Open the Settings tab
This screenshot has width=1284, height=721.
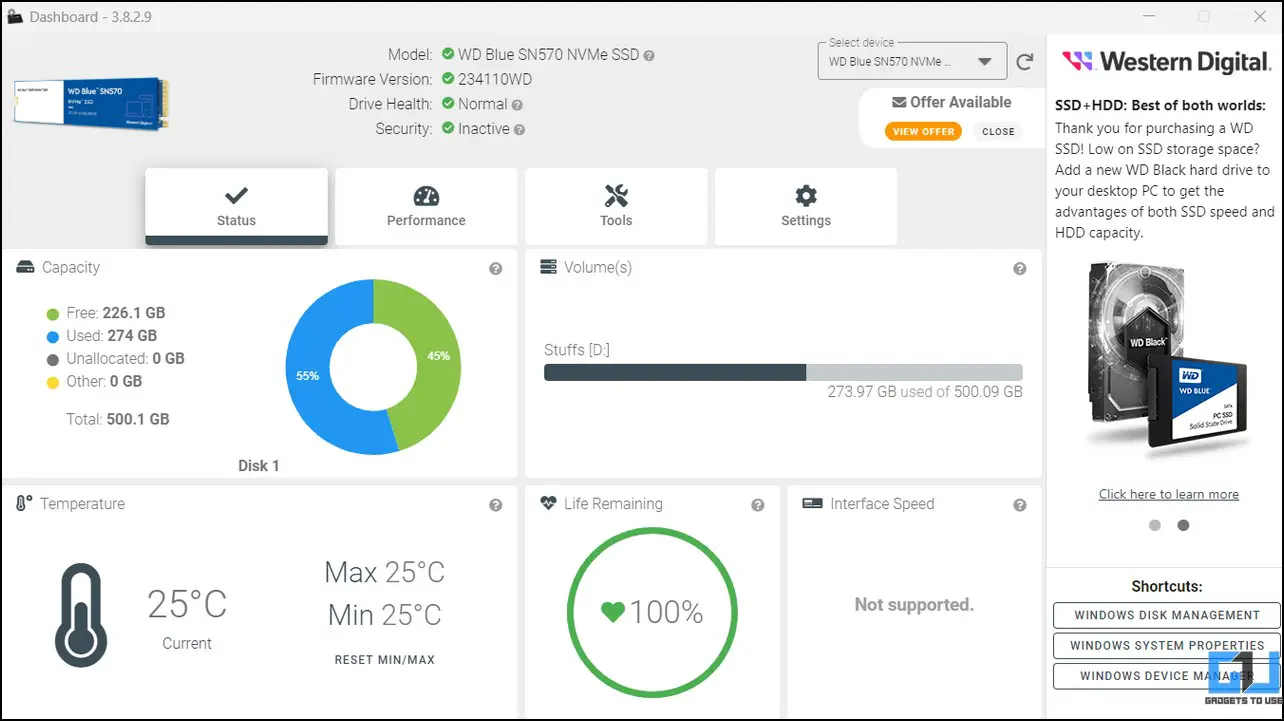(x=806, y=206)
